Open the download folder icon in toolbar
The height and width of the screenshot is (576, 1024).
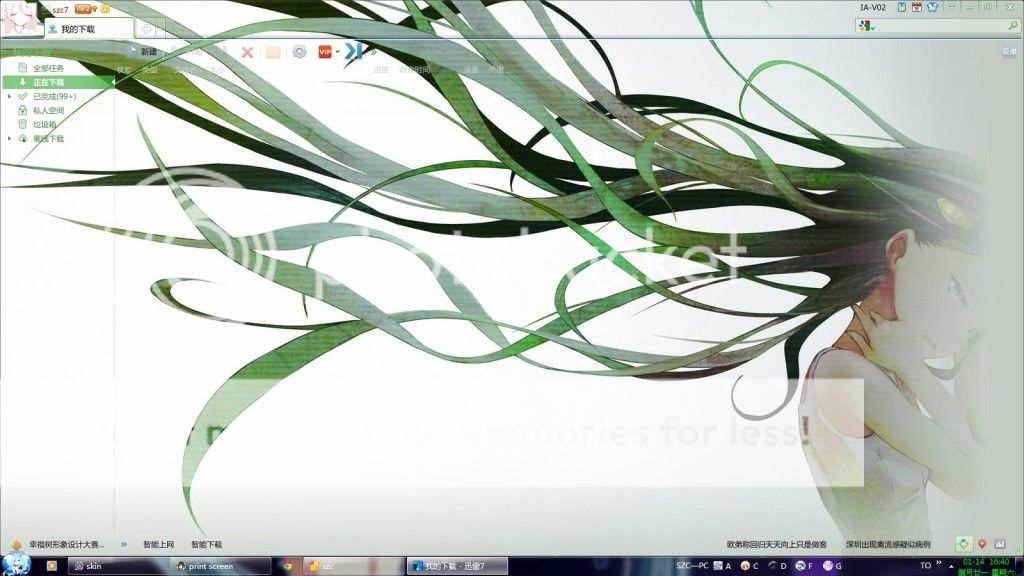point(272,52)
